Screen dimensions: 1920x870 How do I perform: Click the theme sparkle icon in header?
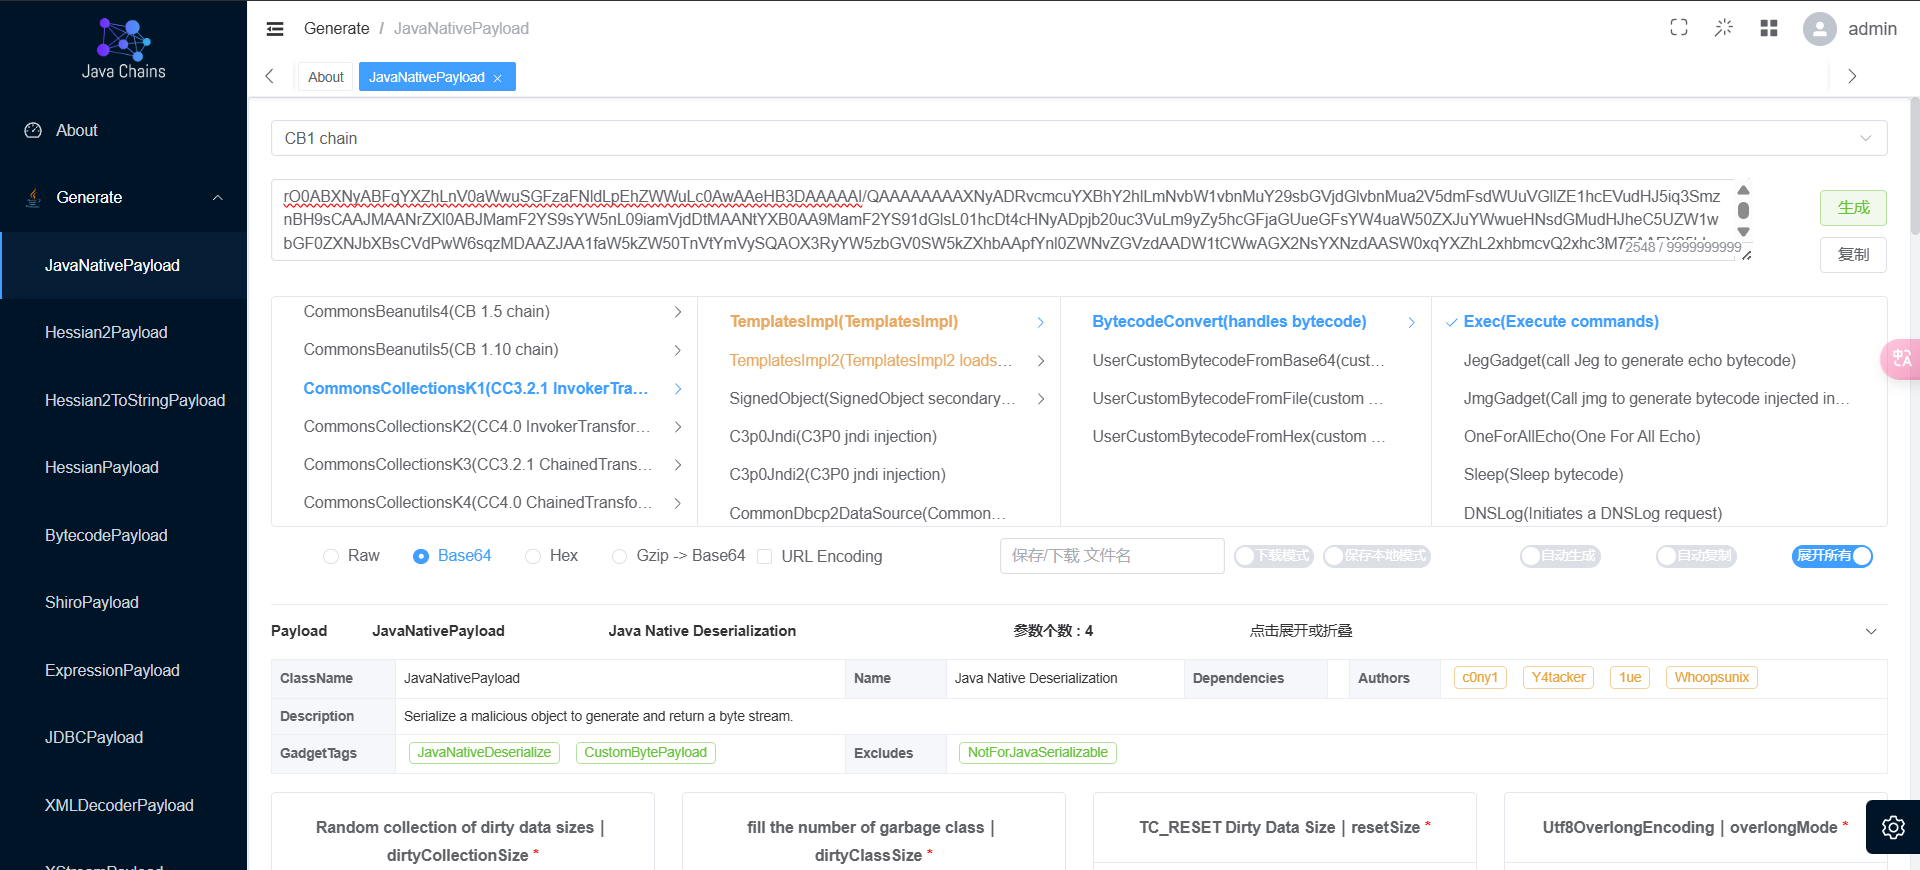(x=1723, y=28)
